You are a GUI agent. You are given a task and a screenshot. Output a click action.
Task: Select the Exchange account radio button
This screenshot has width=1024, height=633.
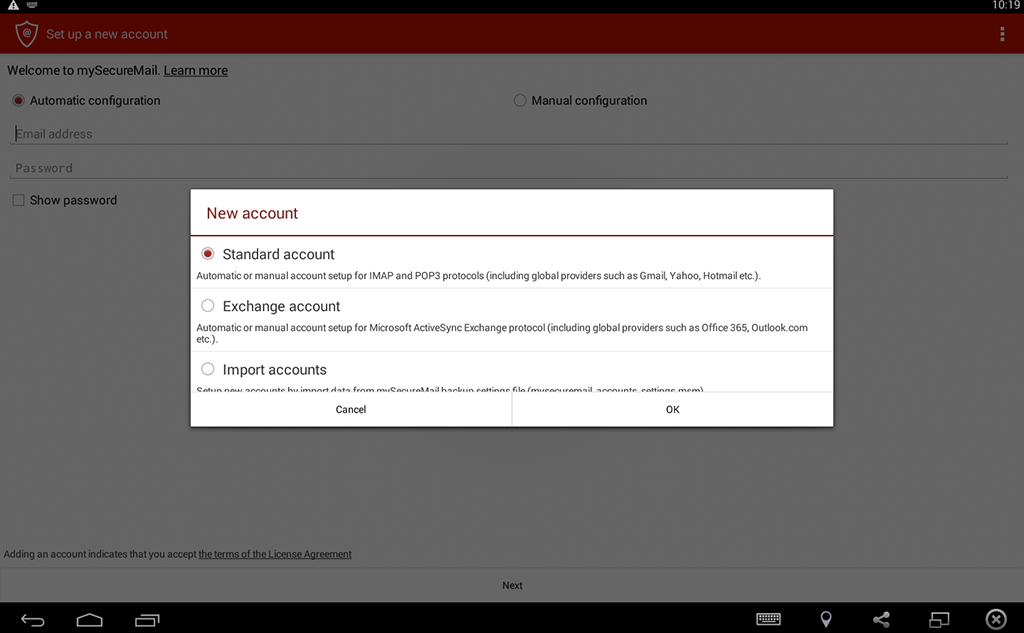(208, 306)
